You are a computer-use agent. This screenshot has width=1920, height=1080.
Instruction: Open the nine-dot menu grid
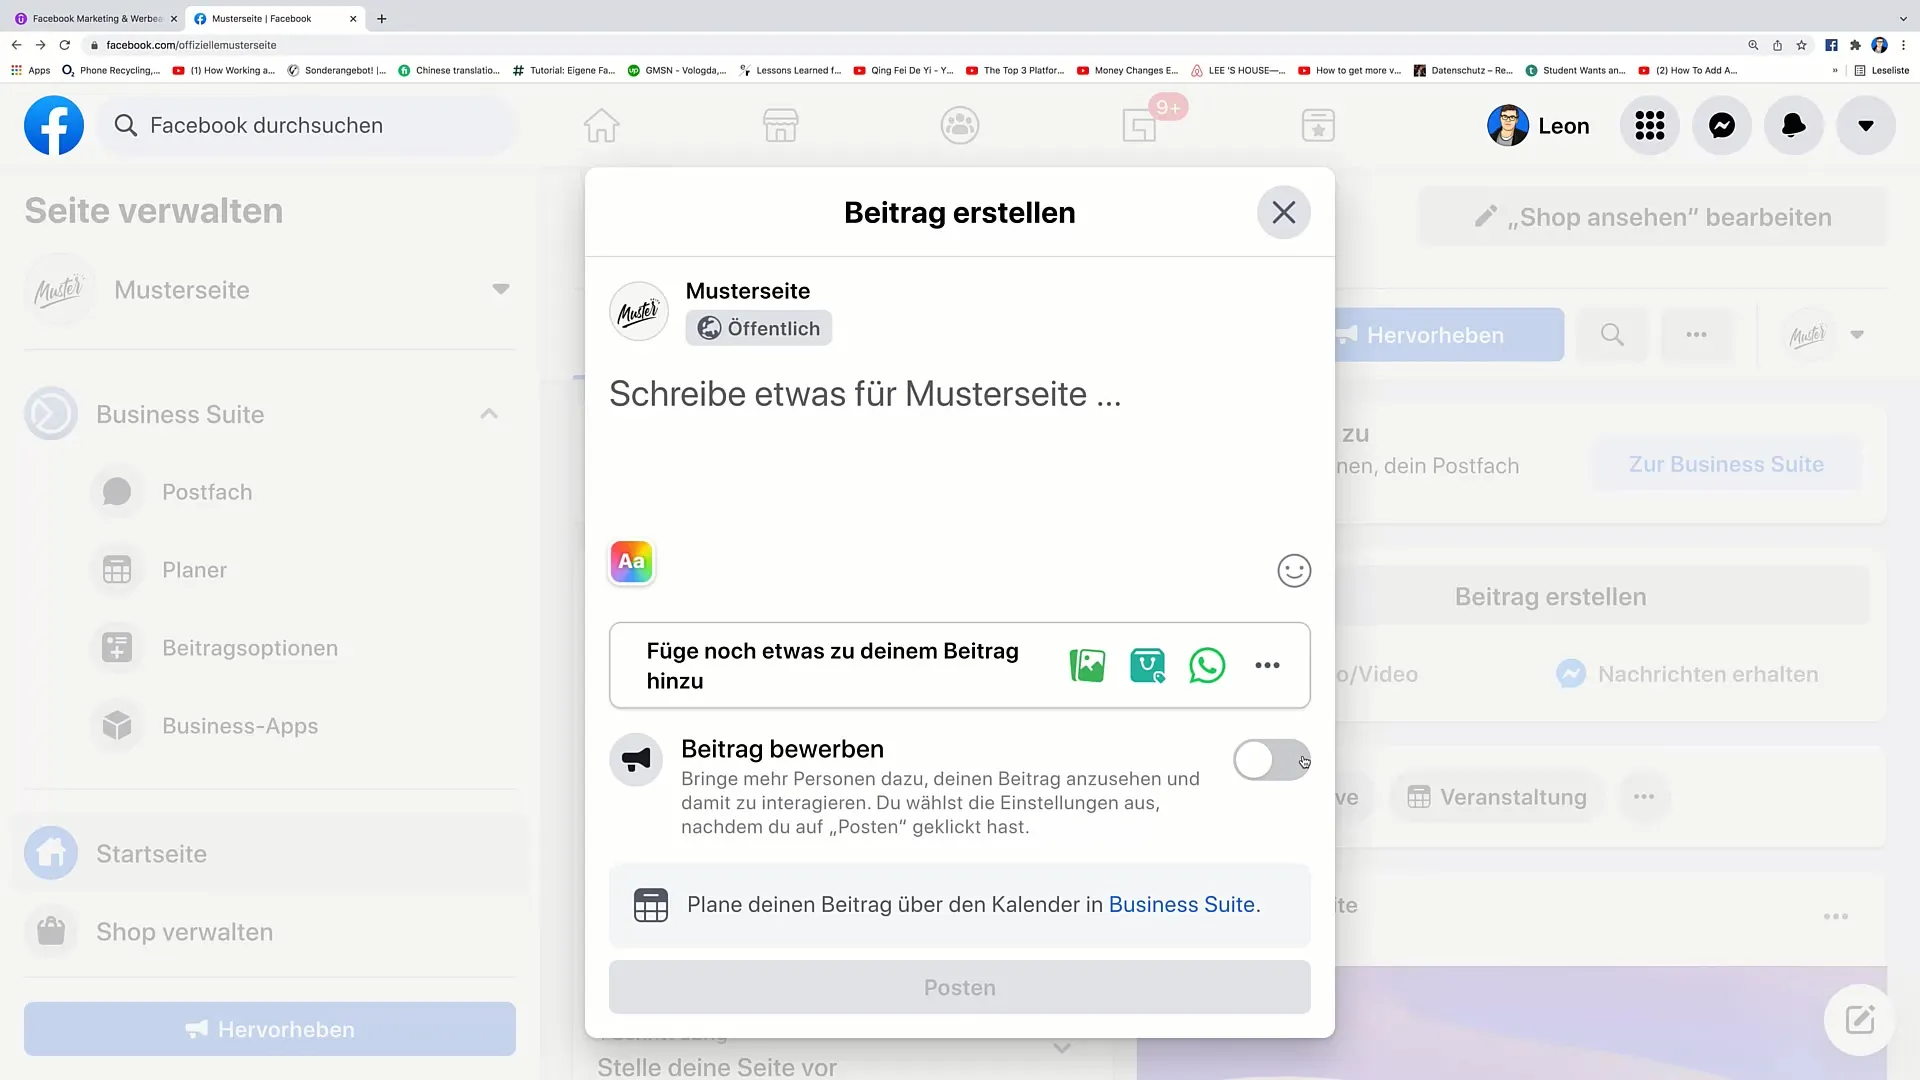(x=1649, y=125)
